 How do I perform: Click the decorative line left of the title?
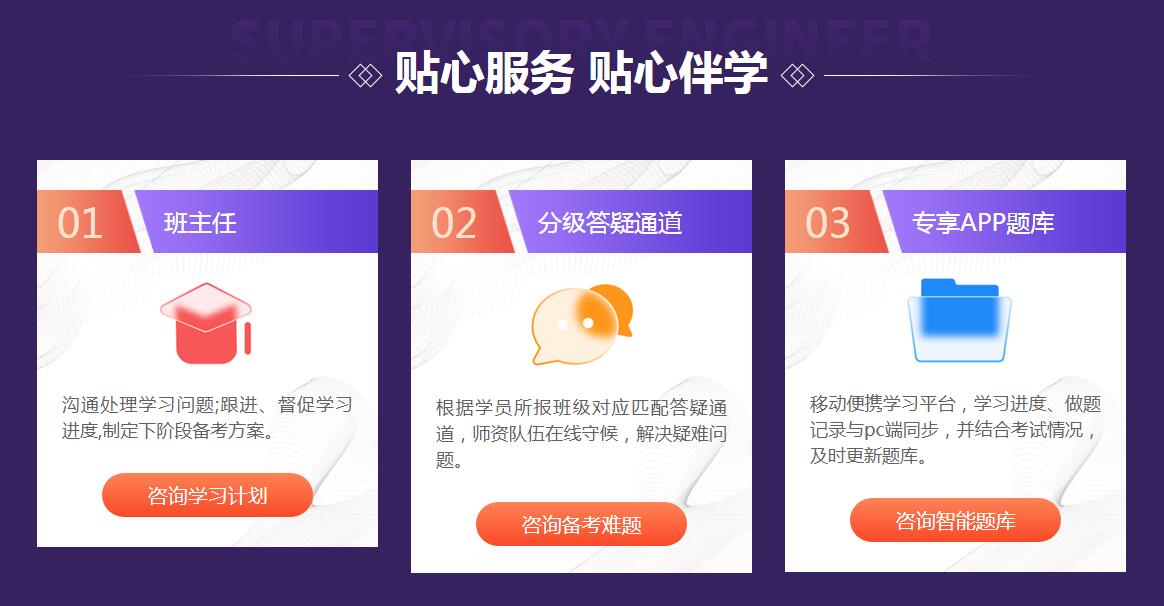(228, 75)
